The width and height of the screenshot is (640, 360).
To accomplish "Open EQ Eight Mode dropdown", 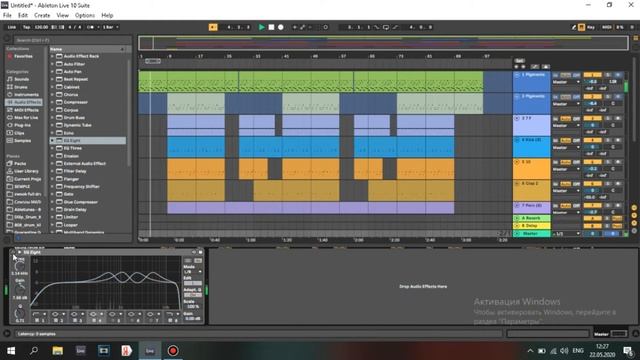I will click(193, 272).
